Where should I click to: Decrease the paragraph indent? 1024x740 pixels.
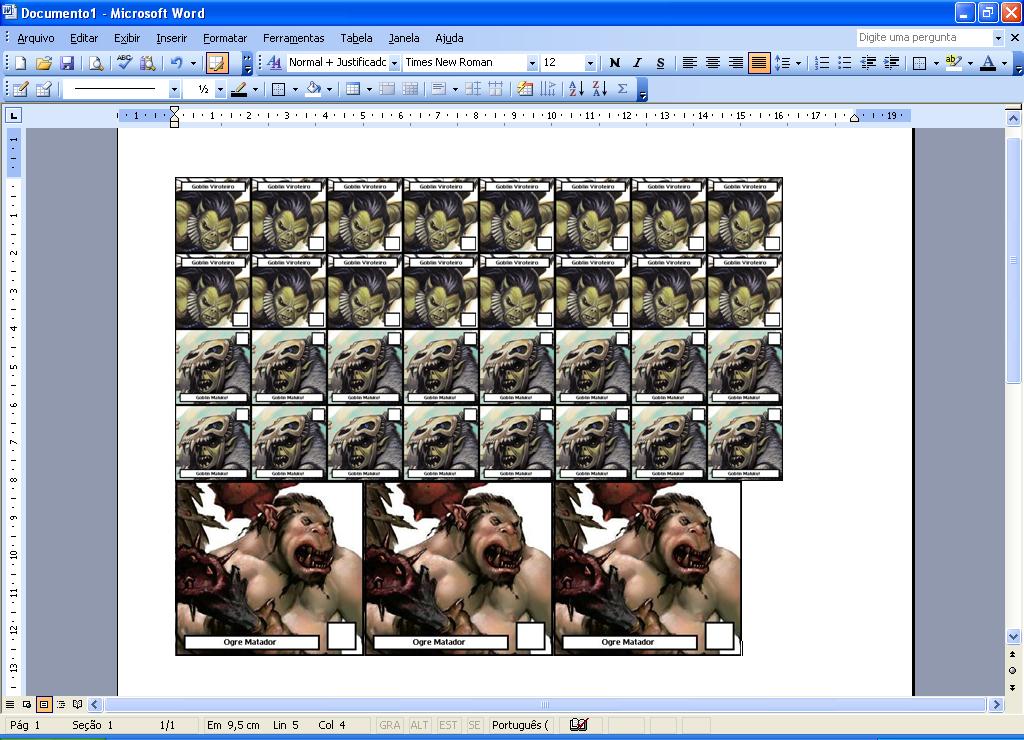[x=868, y=63]
